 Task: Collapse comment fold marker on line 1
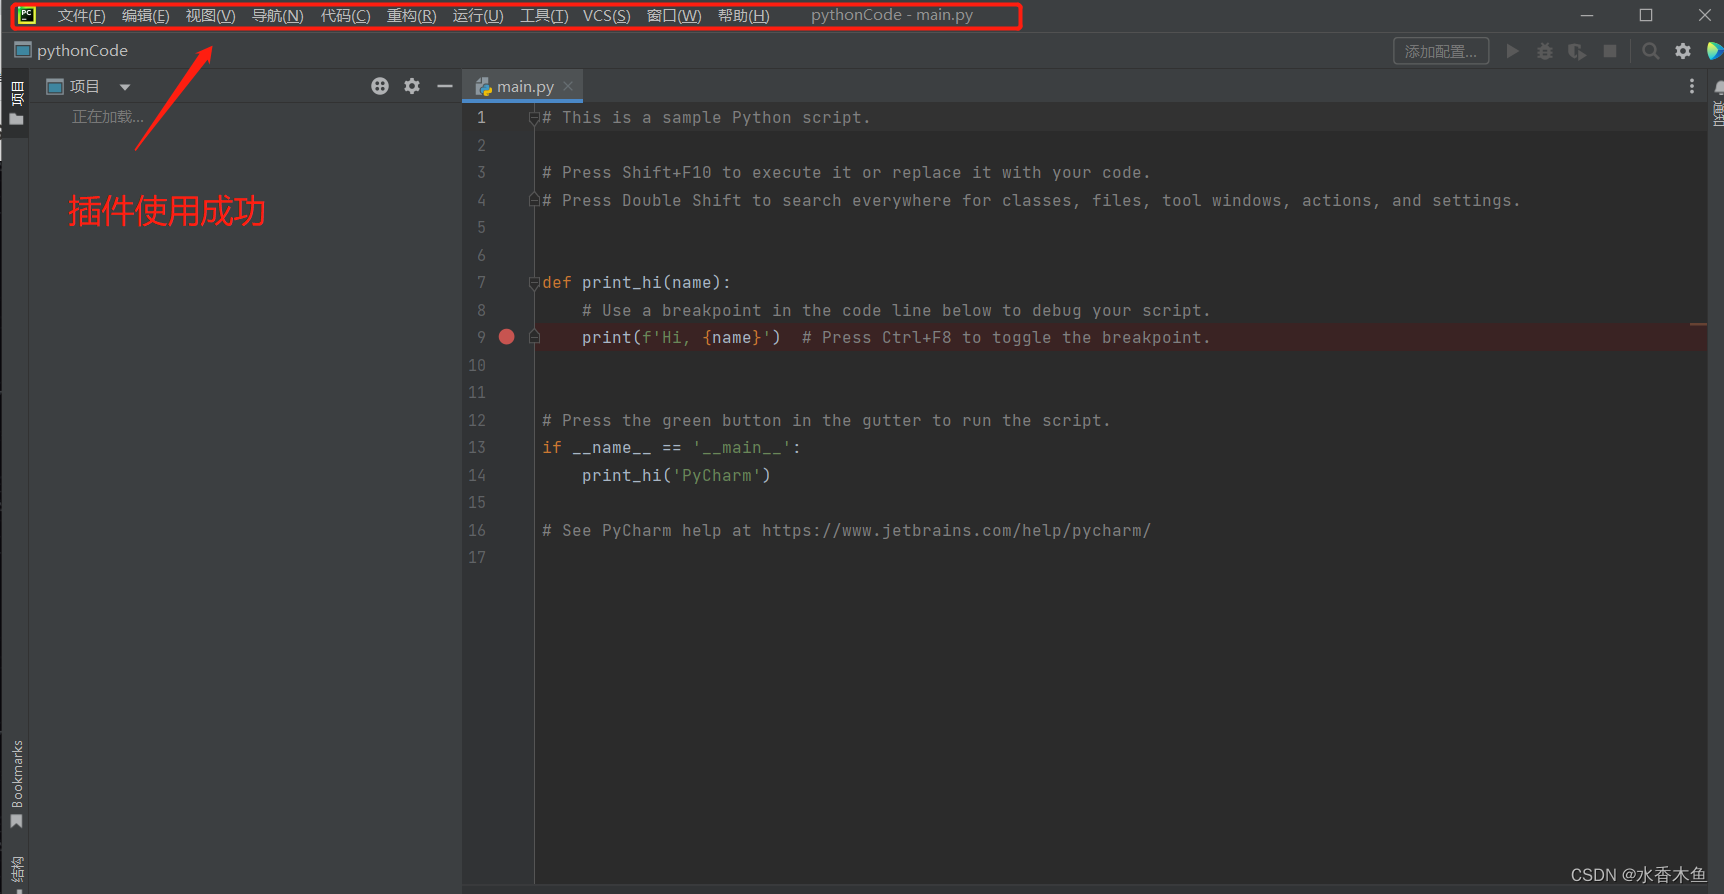[534, 118]
